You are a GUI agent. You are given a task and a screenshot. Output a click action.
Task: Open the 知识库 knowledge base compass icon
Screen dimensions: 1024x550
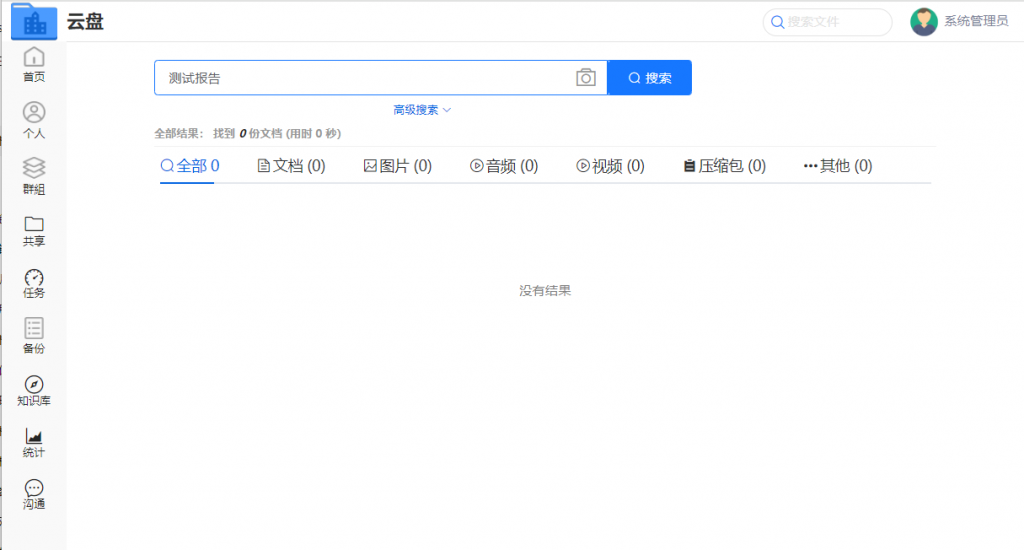click(x=34, y=385)
